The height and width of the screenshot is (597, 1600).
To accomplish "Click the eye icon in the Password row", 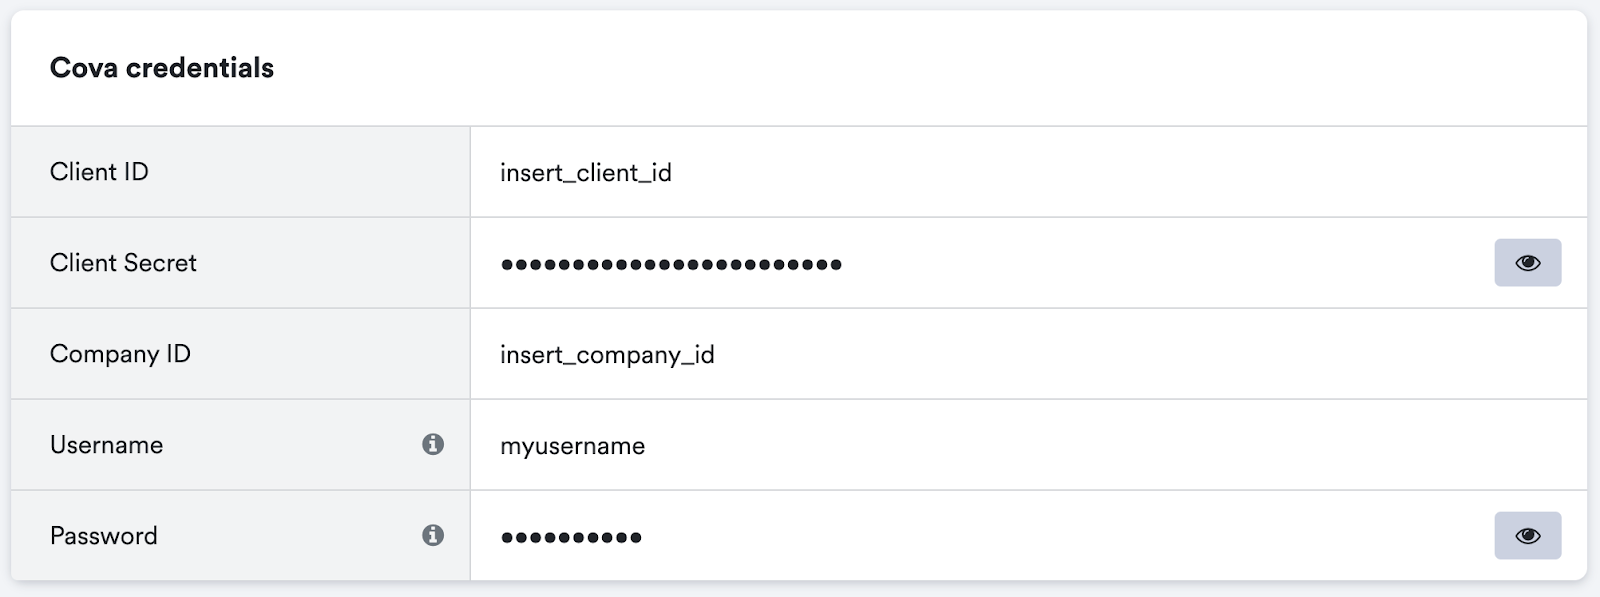I will pos(1527,535).
